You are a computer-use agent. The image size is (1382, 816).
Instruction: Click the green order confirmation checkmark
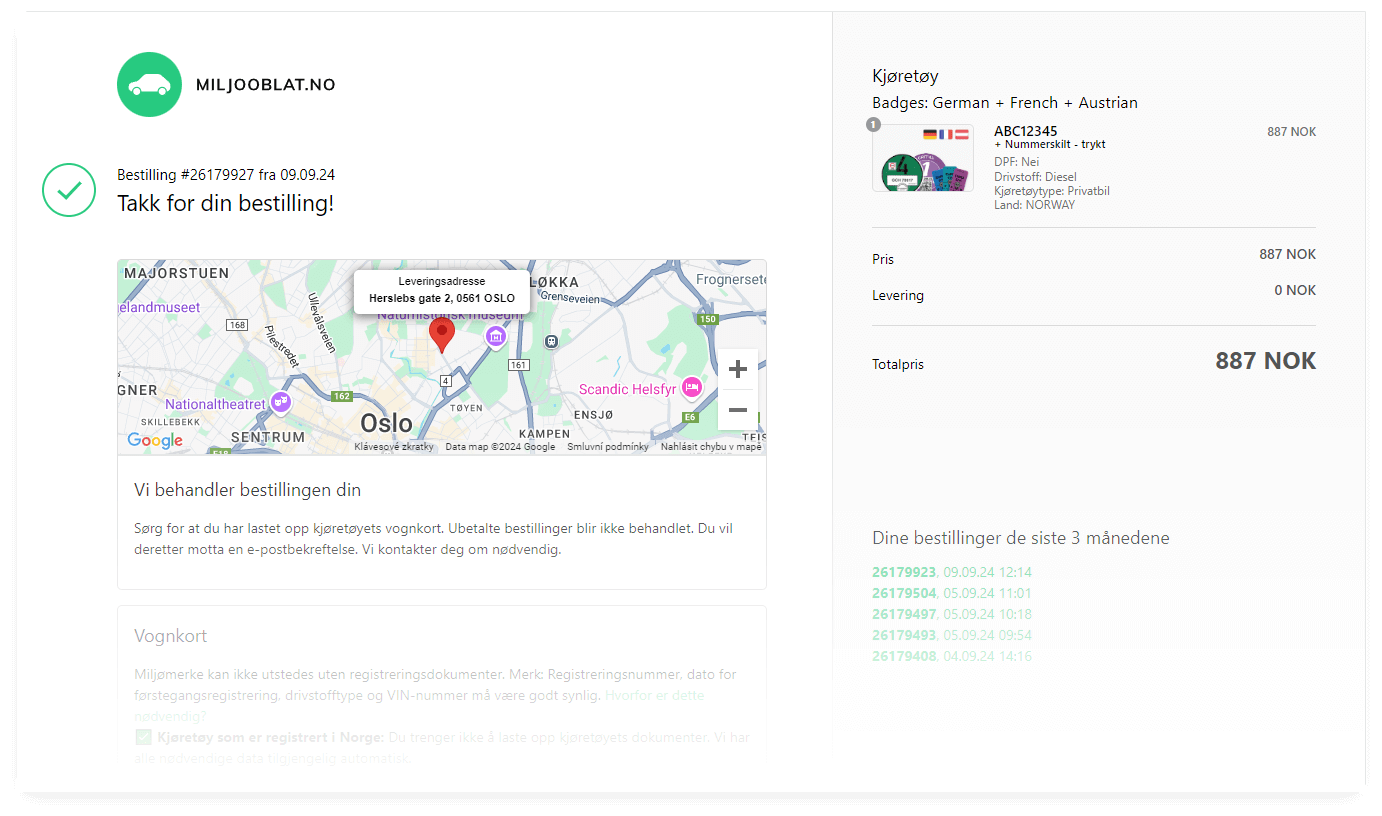[69, 190]
